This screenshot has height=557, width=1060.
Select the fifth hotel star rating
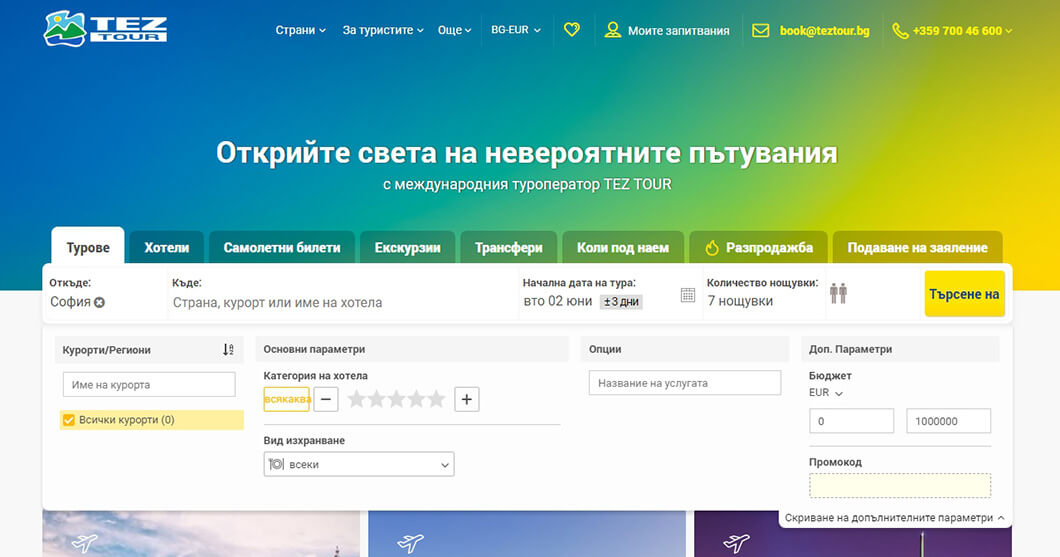point(436,399)
